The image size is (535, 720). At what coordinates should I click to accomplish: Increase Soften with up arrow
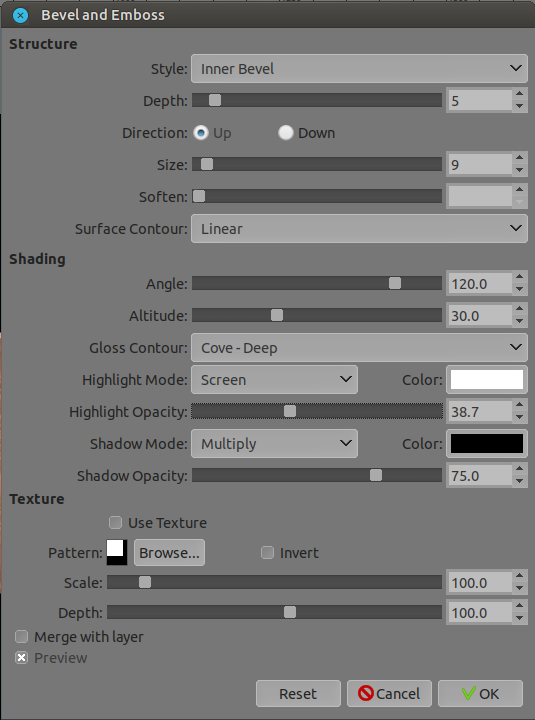pyautogui.click(x=520, y=190)
